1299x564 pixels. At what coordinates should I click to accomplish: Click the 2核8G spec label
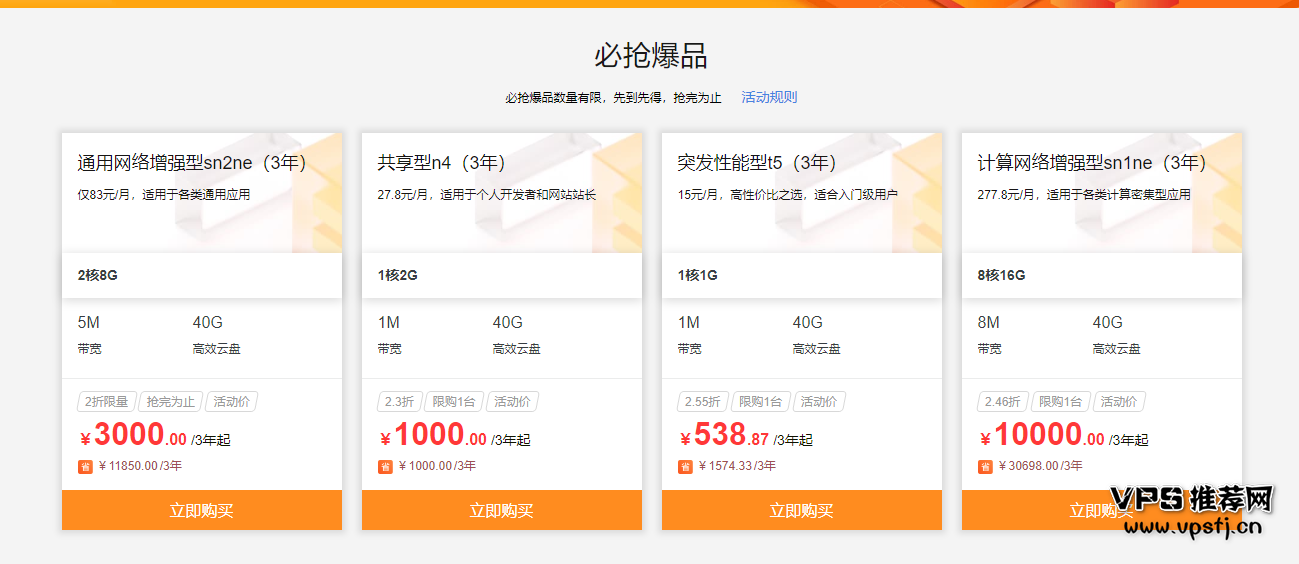(98, 275)
